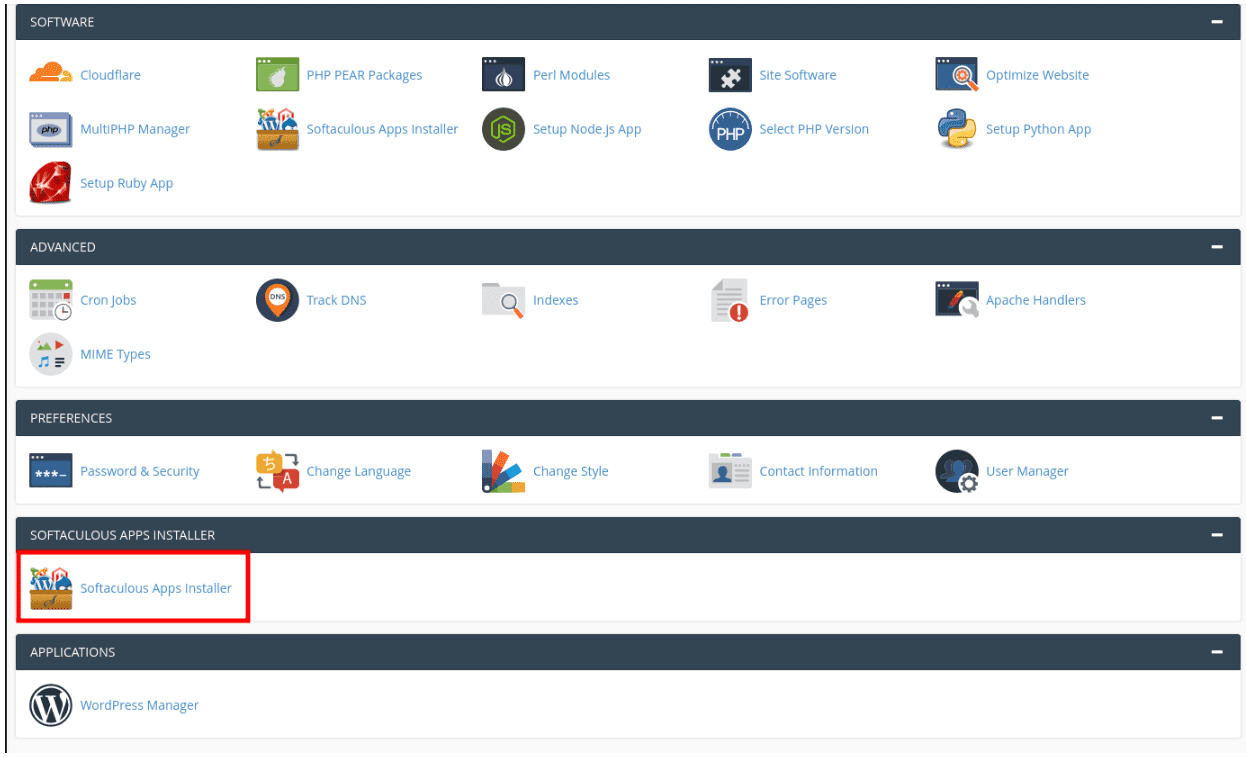Collapse the Software section

tap(1217, 22)
